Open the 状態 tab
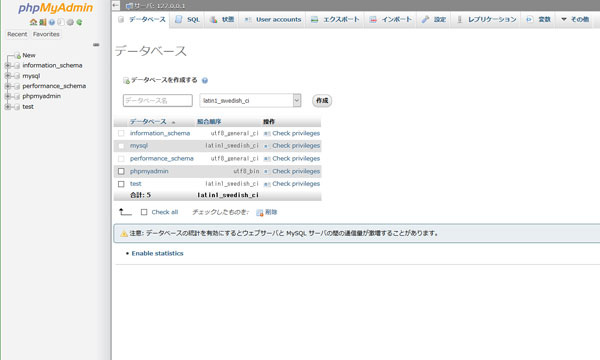The width and height of the screenshot is (600, 360). pyautogui.click(x=222, y=20)
